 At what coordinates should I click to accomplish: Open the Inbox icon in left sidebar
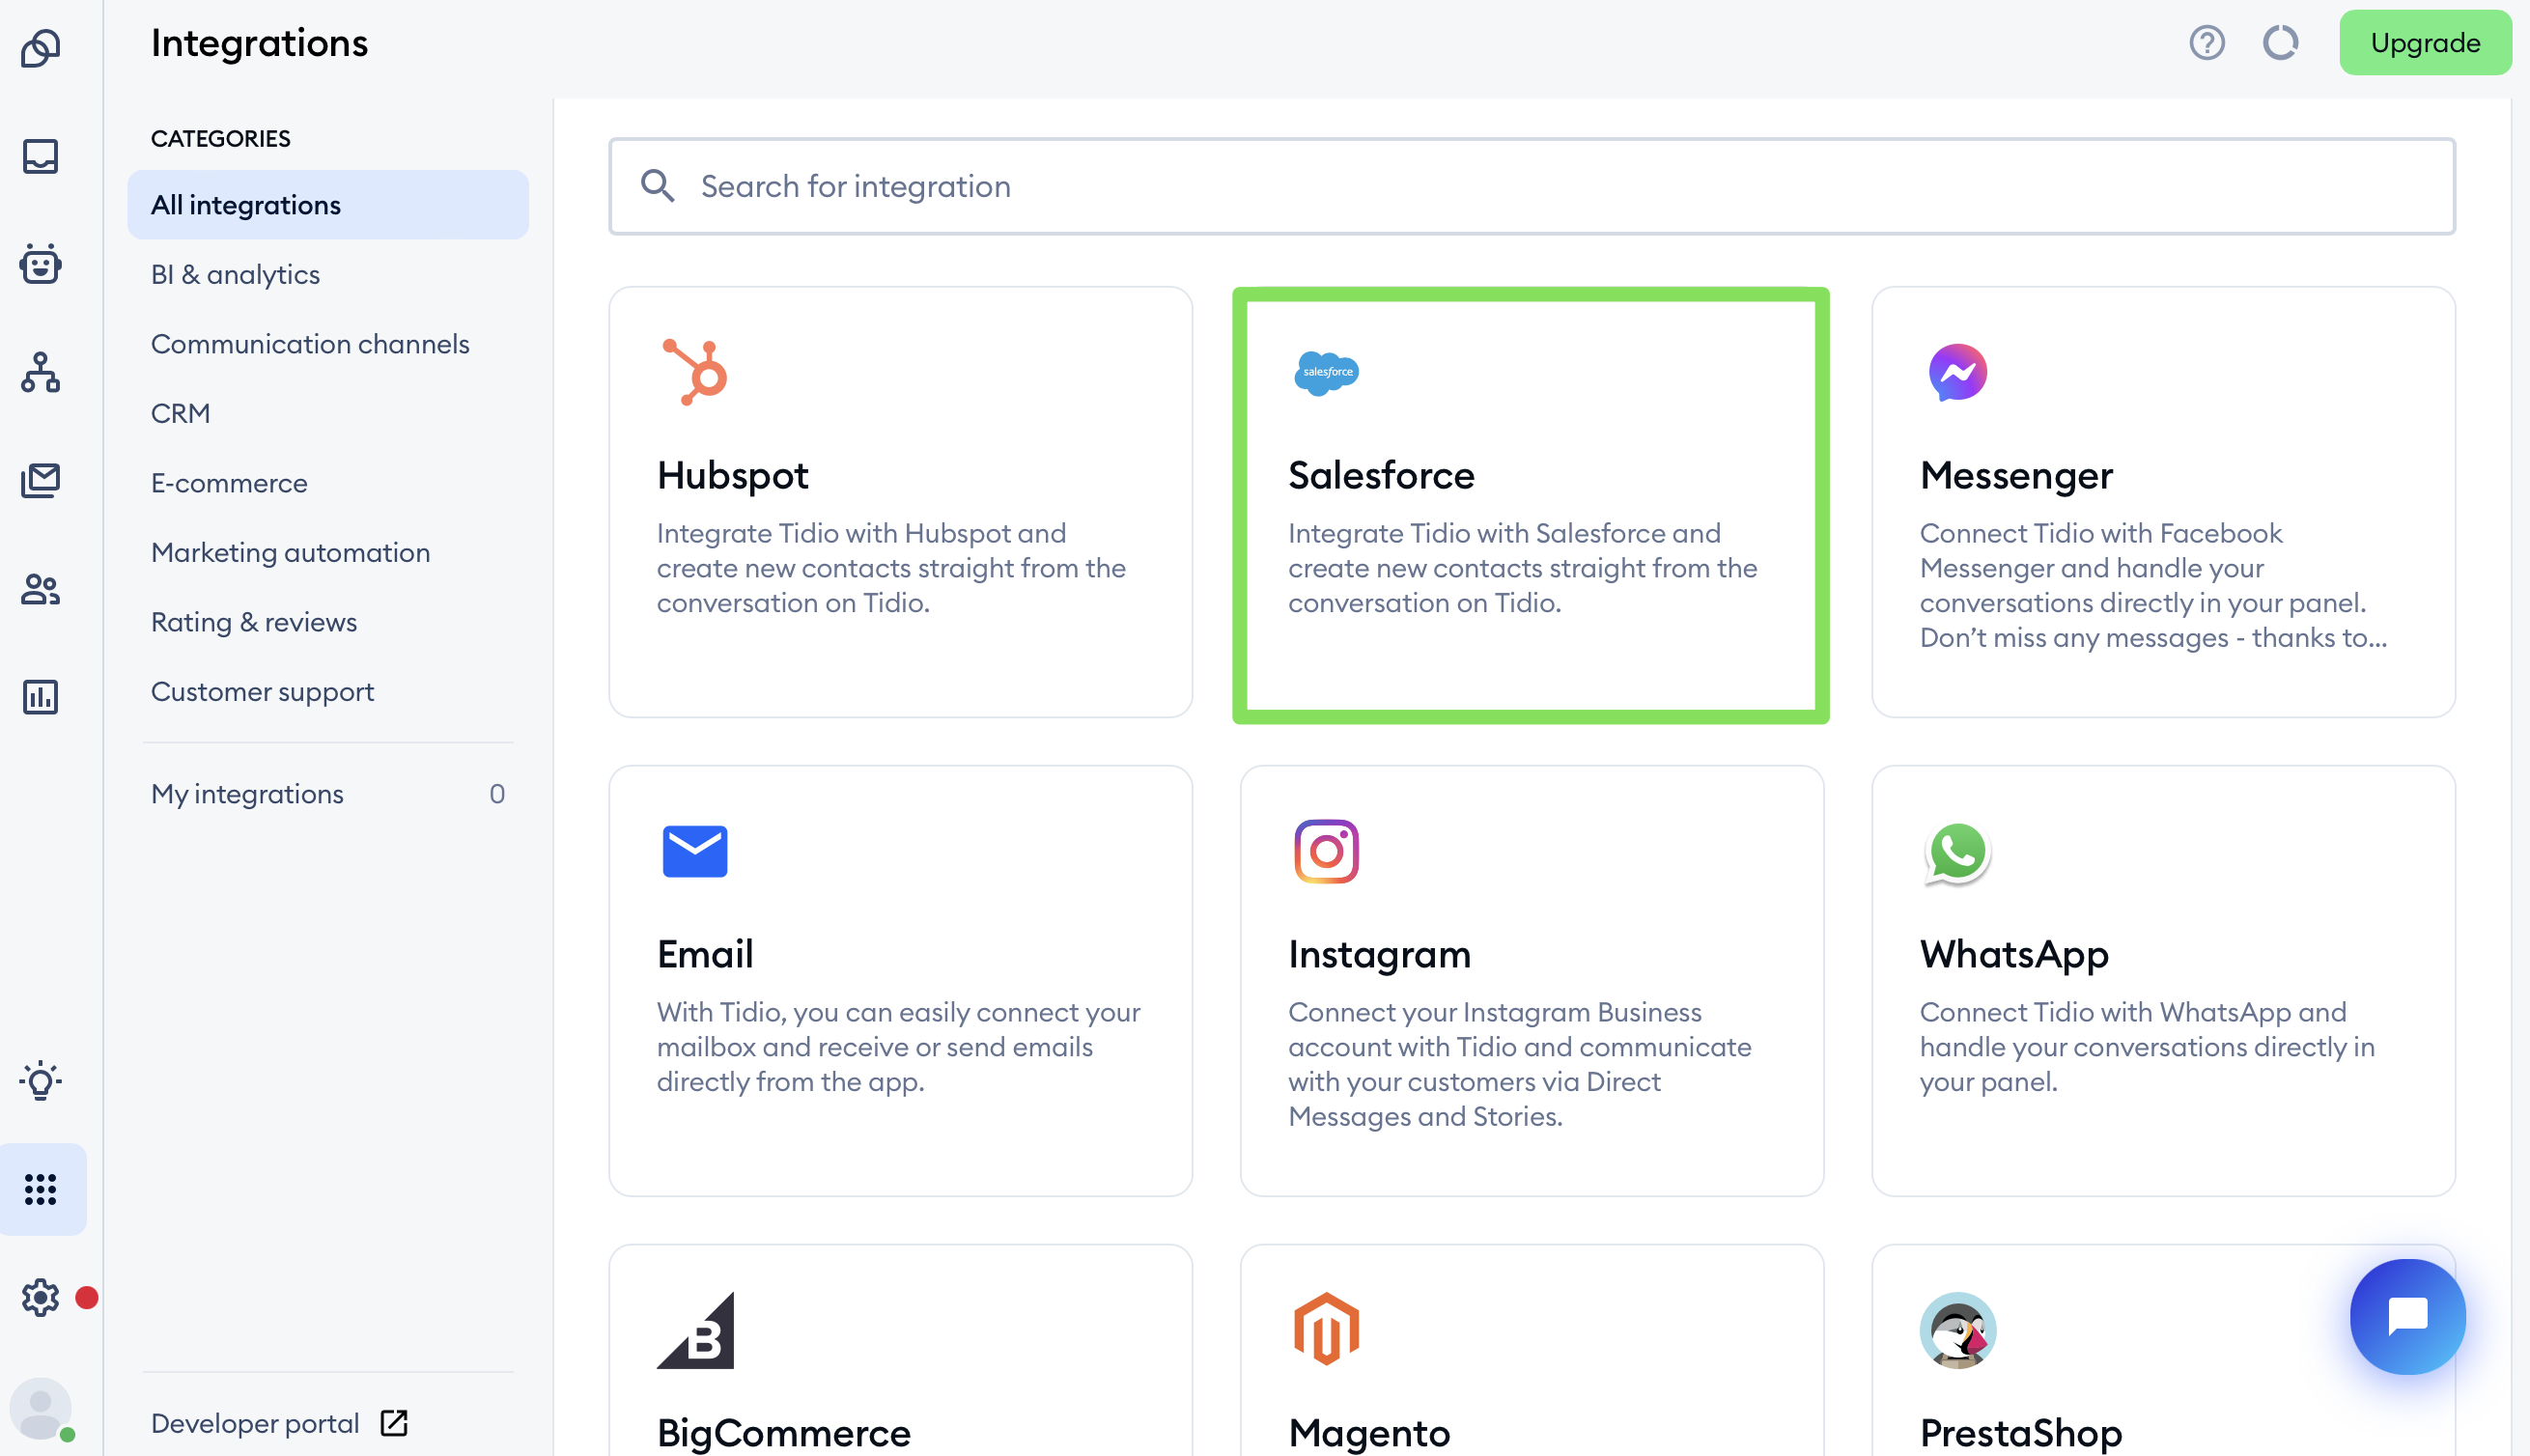(x=41, y=156)
